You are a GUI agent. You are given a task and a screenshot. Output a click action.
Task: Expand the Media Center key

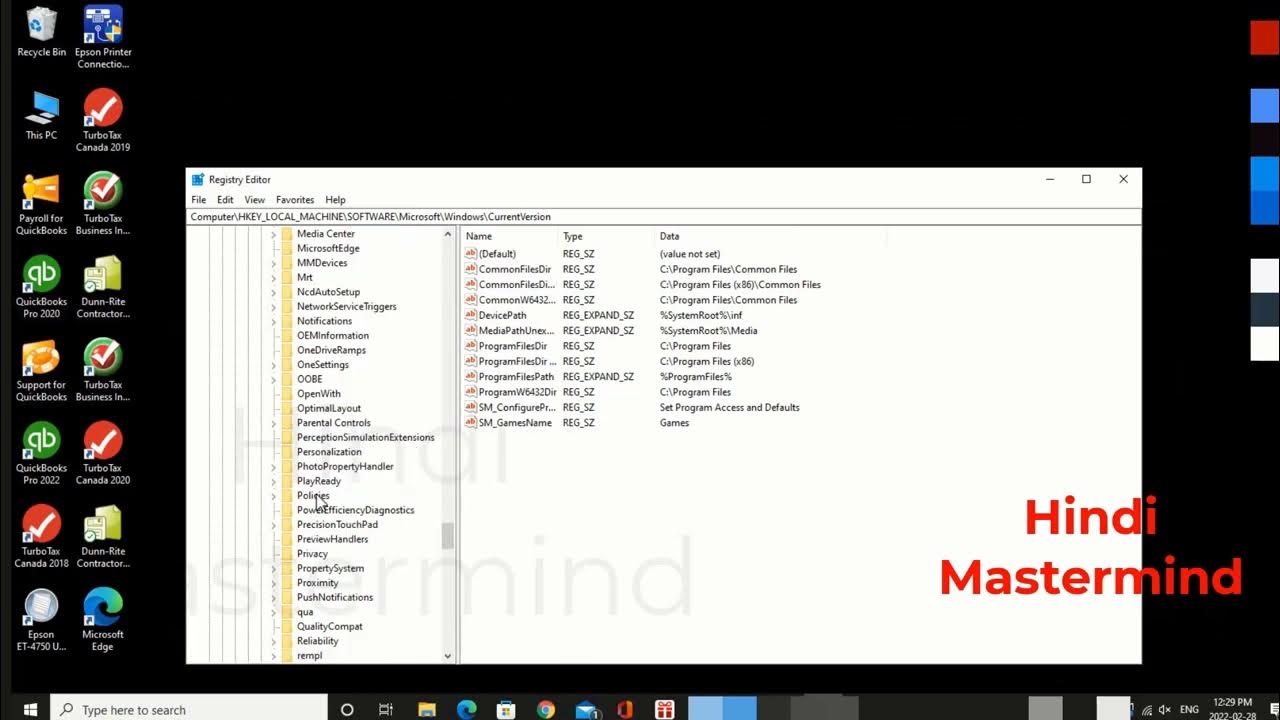[x=273, y=234]
